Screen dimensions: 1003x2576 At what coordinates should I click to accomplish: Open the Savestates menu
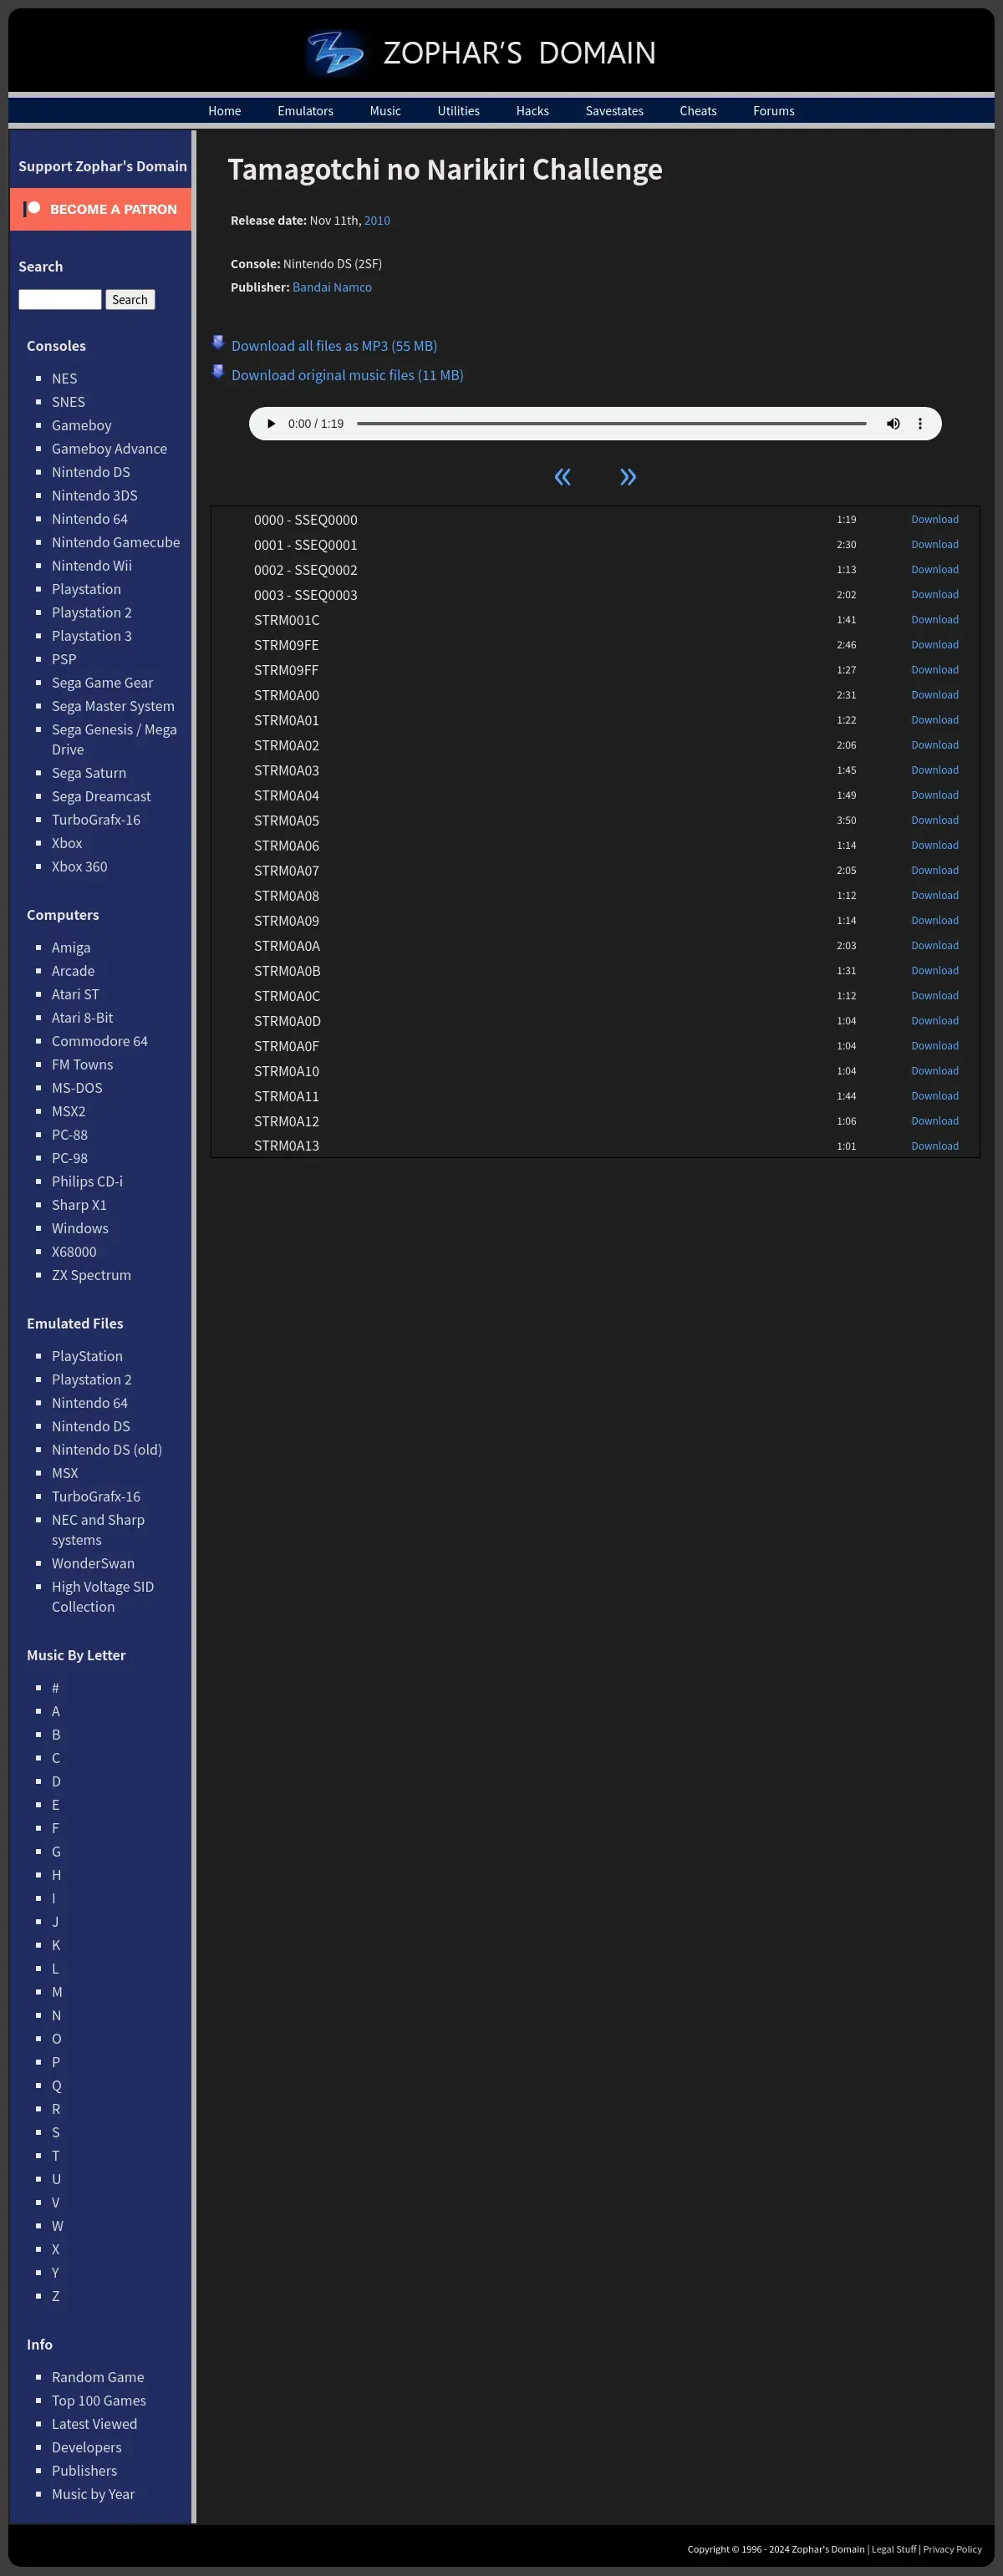click(x=614, y=111)
